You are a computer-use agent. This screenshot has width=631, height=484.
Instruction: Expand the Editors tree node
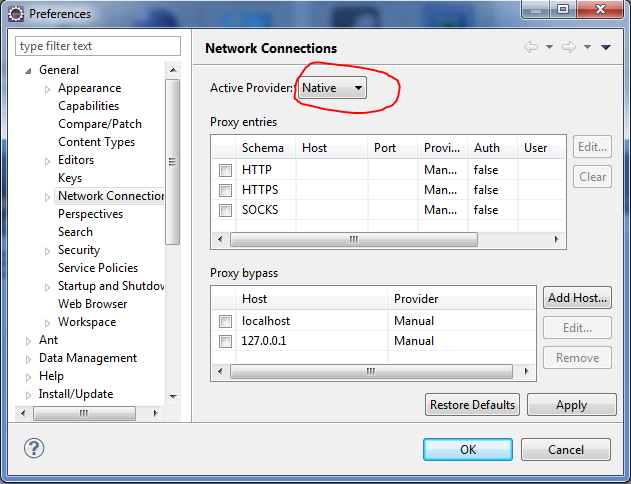(x=47, y=160)
